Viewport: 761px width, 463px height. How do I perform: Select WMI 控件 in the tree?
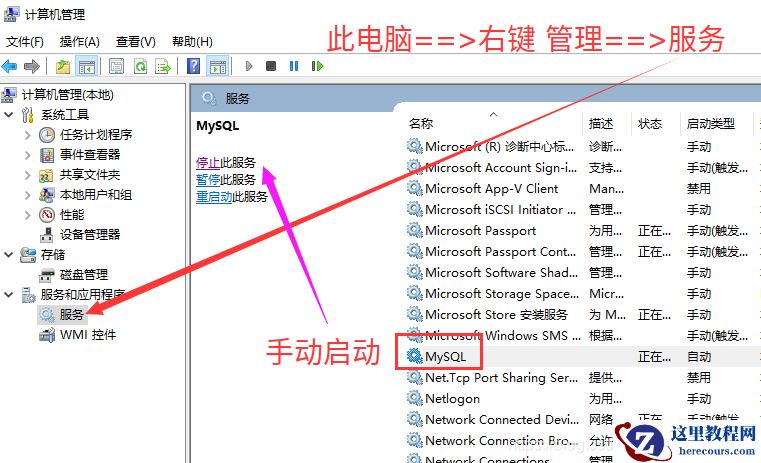click(88, 335)
